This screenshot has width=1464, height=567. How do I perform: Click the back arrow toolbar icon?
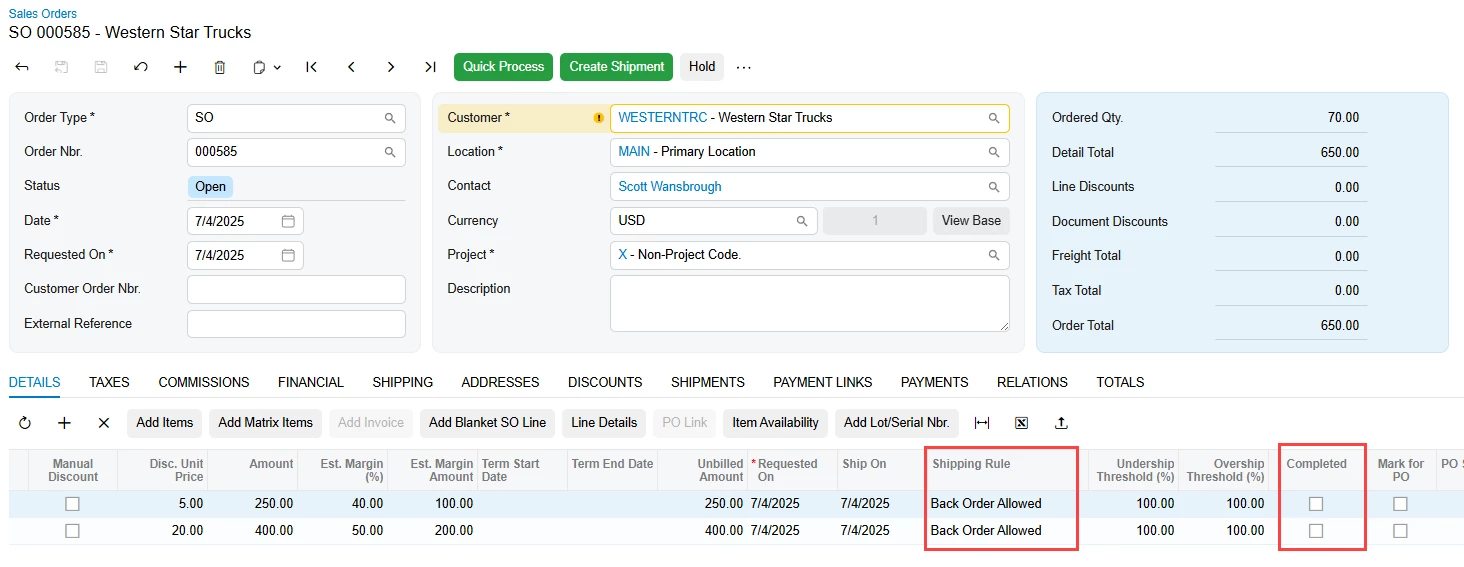(x=22, y=67)
